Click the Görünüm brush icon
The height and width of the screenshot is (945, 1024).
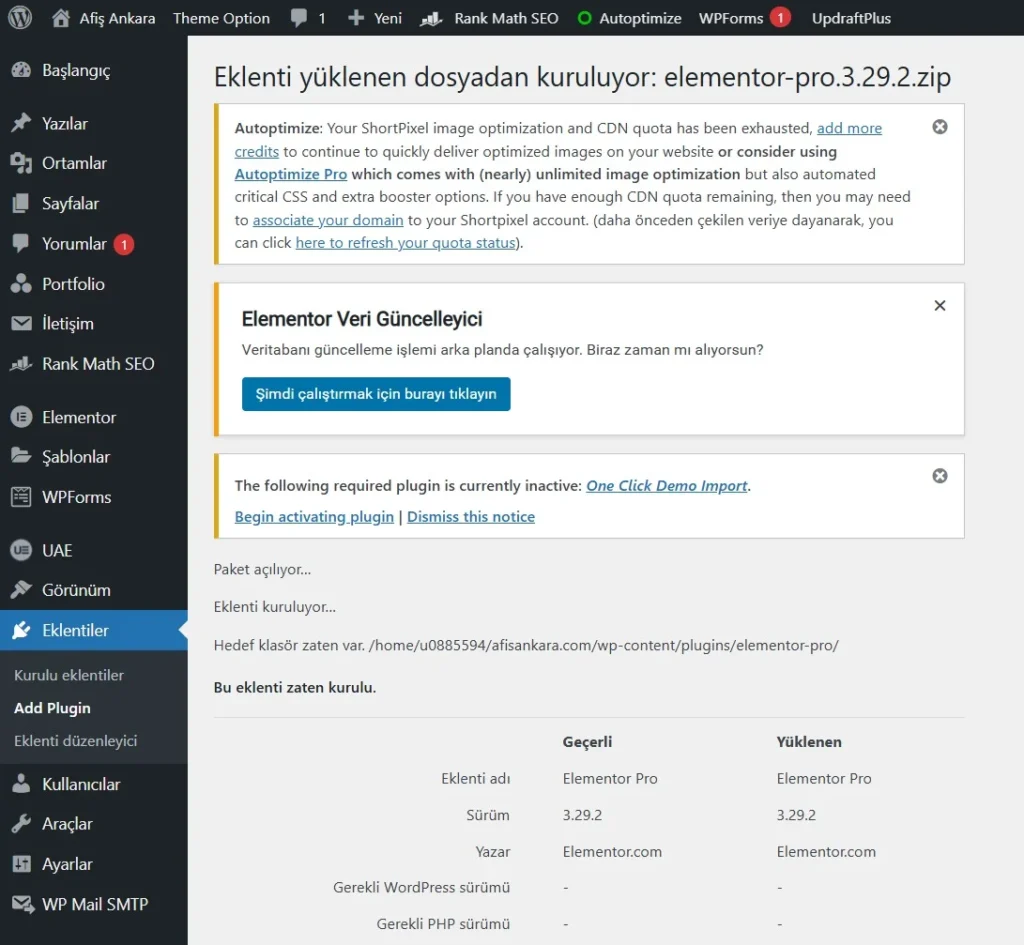coord(21,590)
